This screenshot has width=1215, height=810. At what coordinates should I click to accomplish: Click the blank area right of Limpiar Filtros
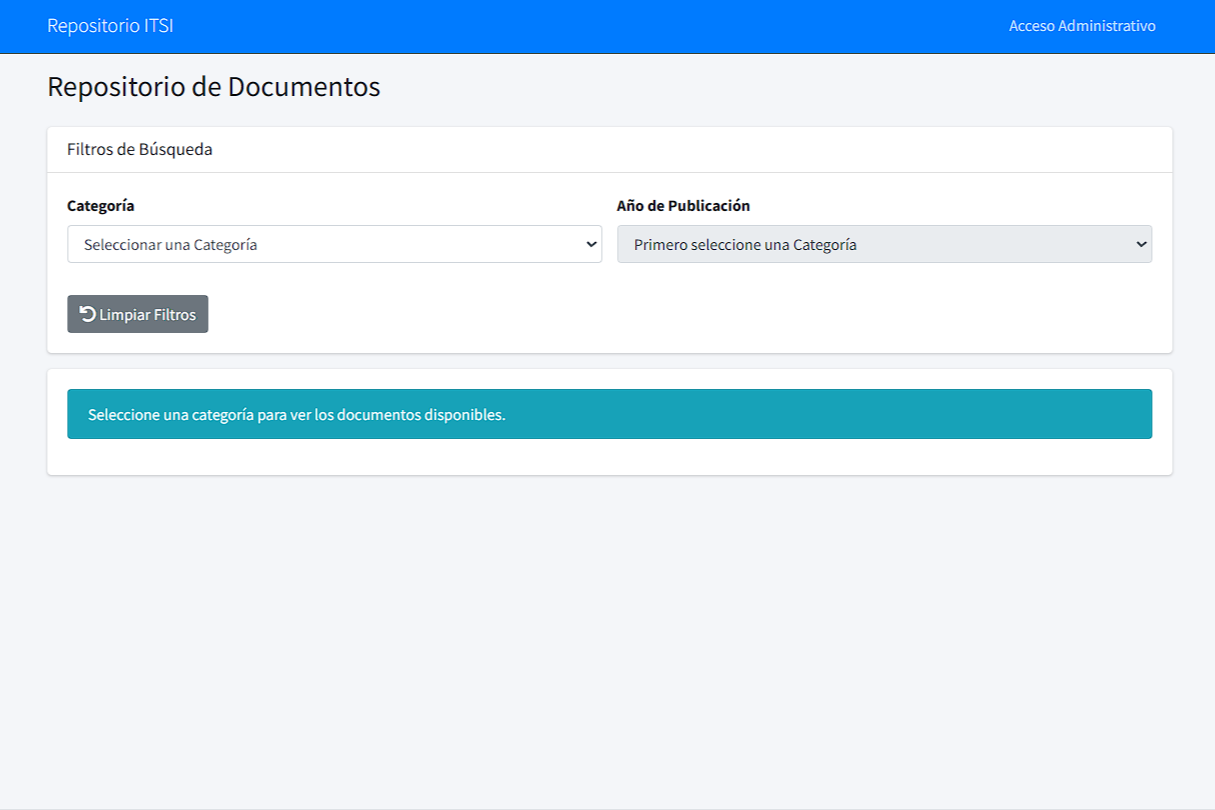pyautogui.click(x=680, y=314)
